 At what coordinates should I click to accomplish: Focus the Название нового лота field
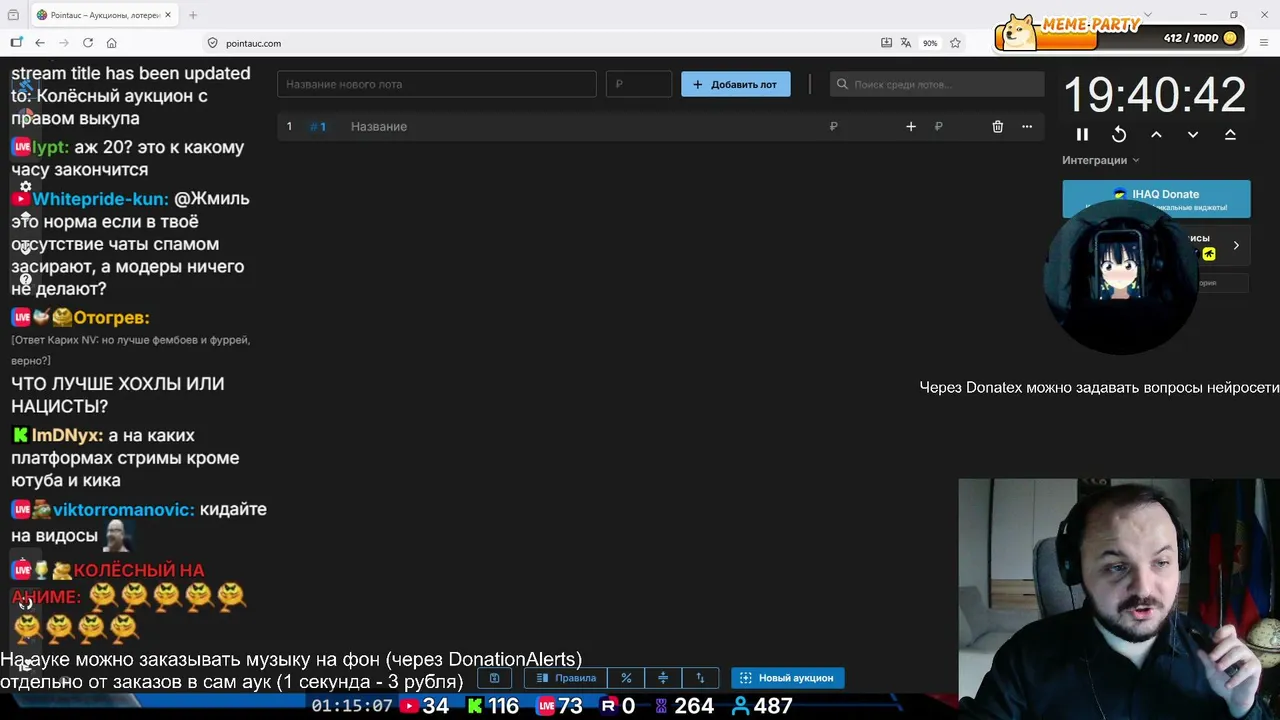coord(437,84)
